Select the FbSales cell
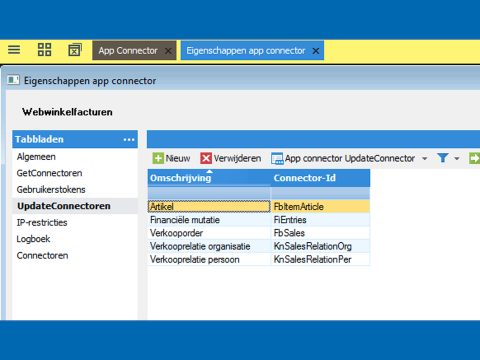The width and height of the screenshot is (480, 360). (320, 233)
